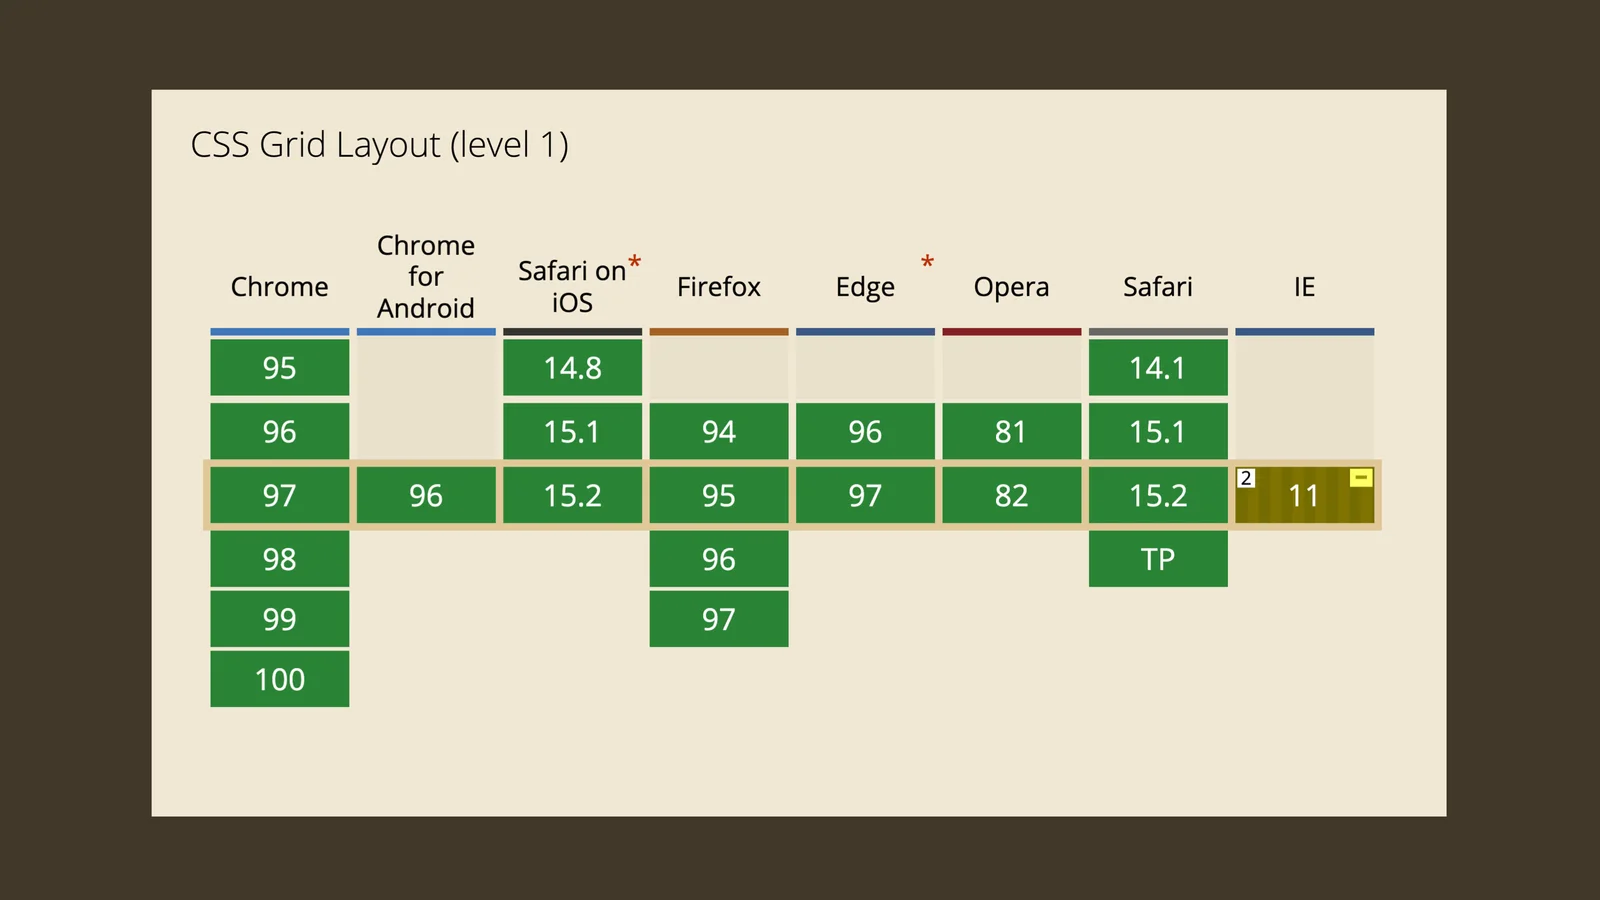The height and width of the screenshot is (900, 1600).
Task: Select the Chrome 100 version cell
Action: pos(279,679)
